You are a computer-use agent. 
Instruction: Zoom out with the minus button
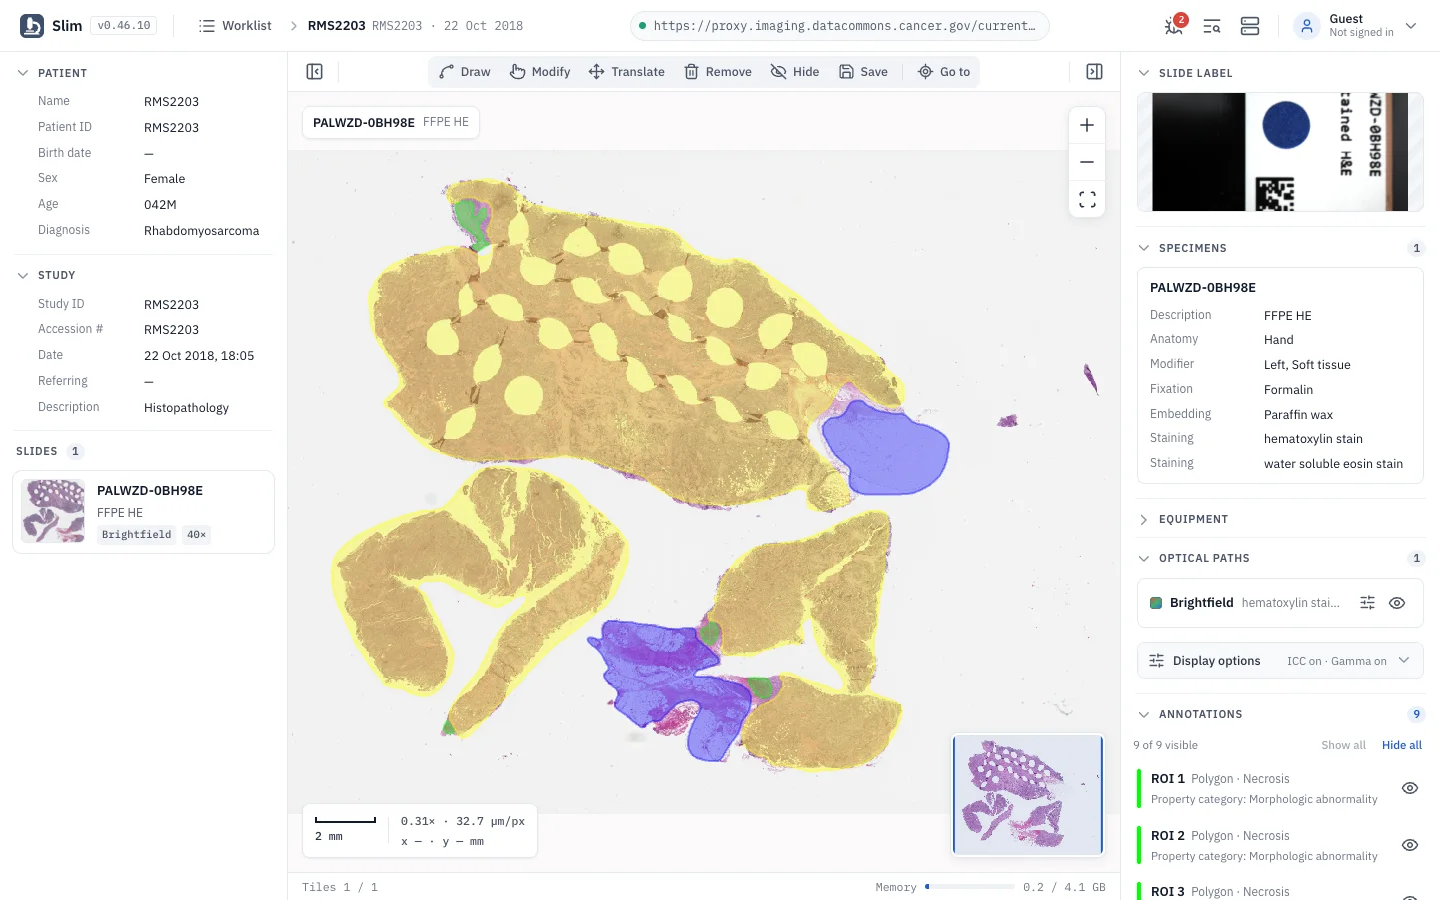pos(1087,162)
